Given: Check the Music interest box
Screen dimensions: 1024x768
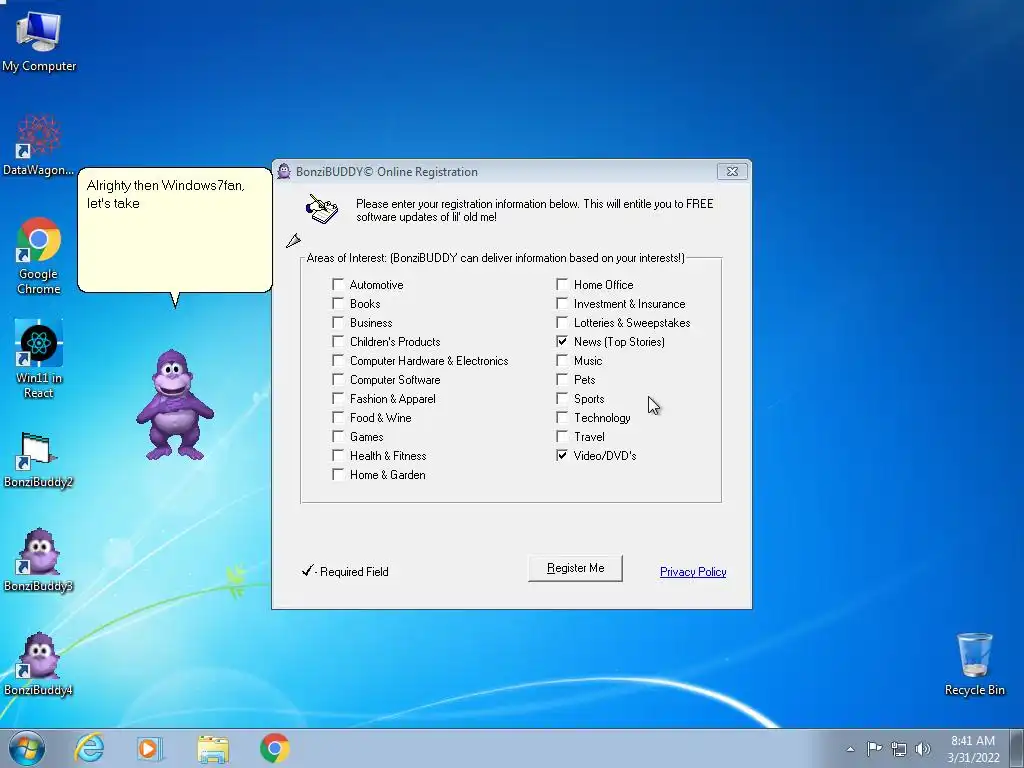Looking at the screenshot, I should (x=562, y=360).
